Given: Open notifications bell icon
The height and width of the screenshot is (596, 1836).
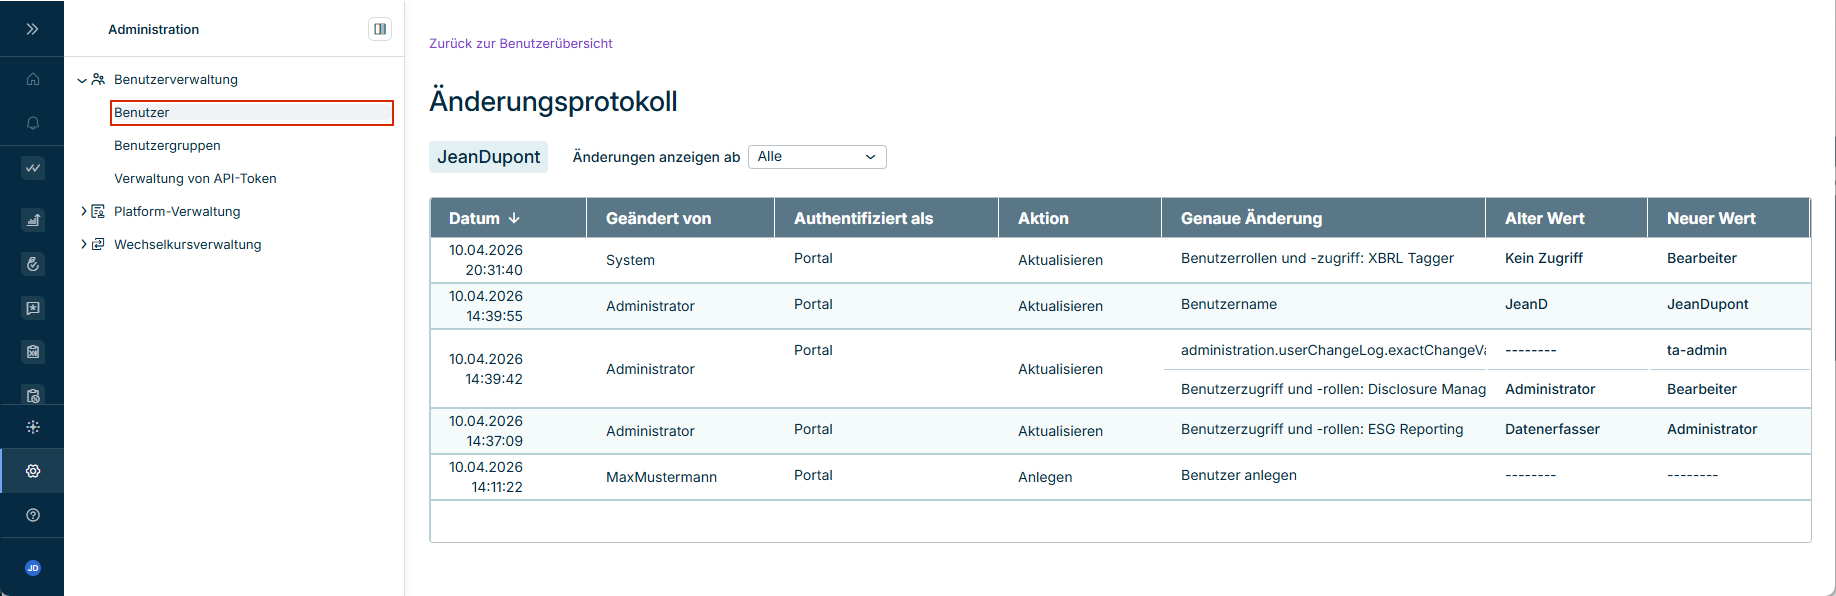Looking at the screenshot, I should (x=33, y=123).
